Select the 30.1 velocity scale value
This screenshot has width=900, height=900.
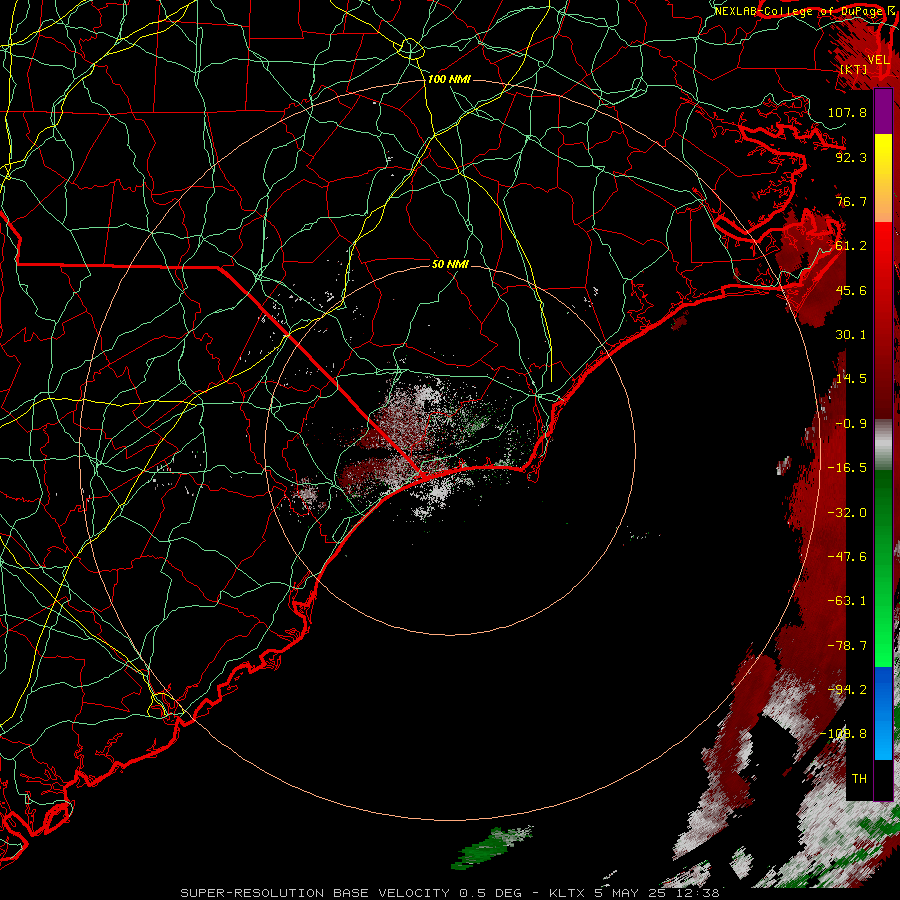coord(851,335)
